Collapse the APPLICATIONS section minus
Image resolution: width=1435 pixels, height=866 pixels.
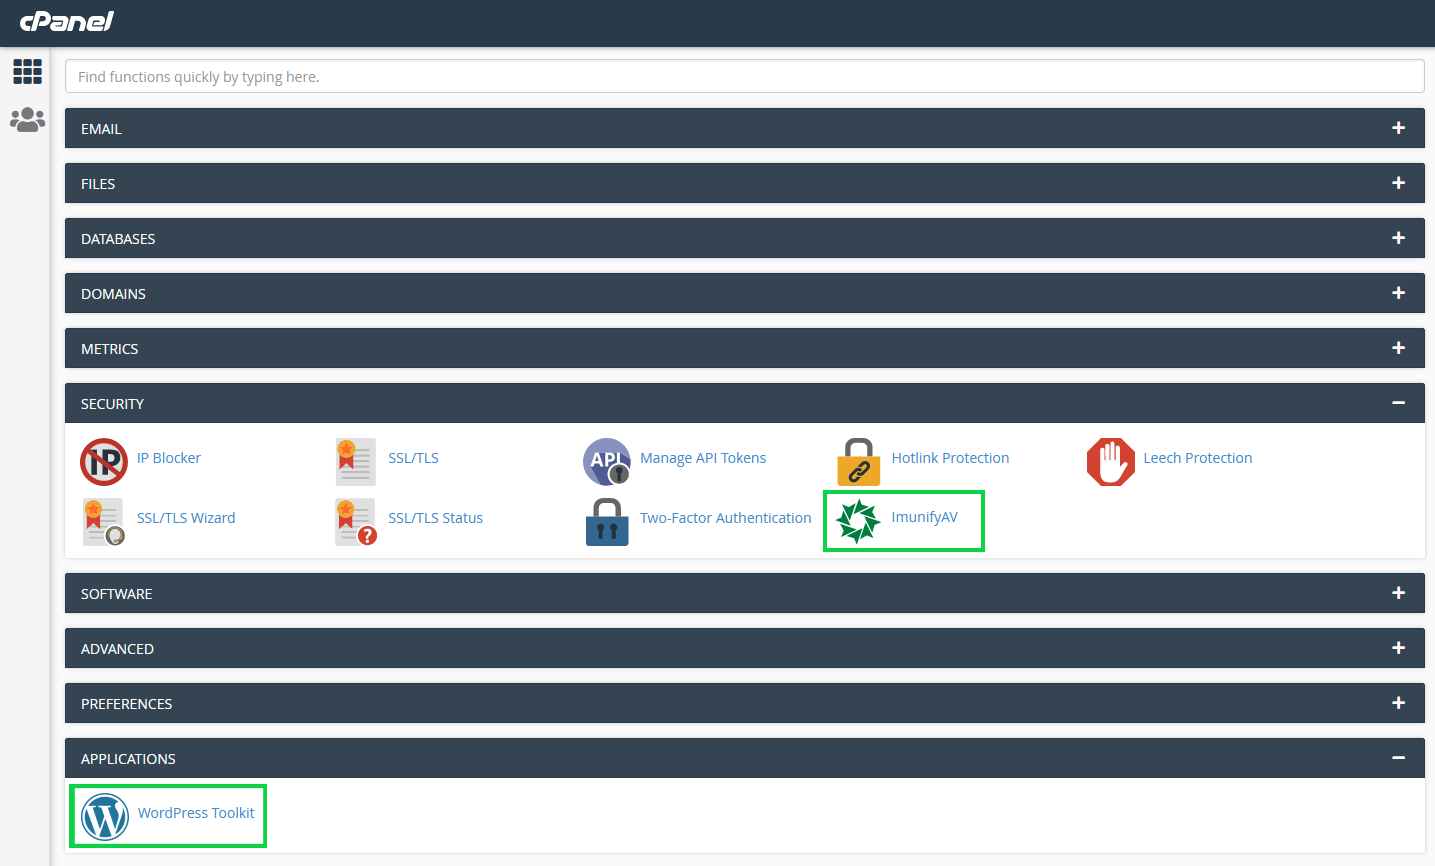(x=1398, y=758)
